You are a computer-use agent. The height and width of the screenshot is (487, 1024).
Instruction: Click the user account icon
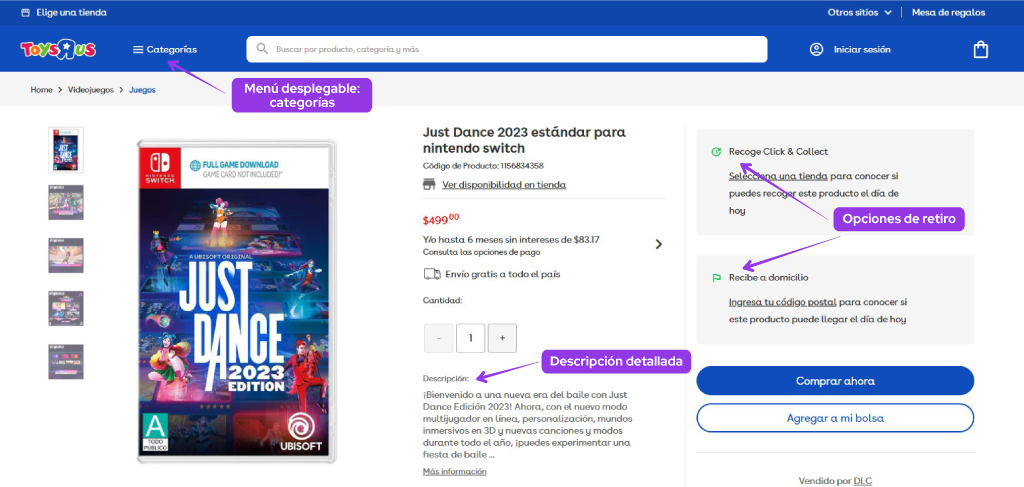tap(816, 49)
